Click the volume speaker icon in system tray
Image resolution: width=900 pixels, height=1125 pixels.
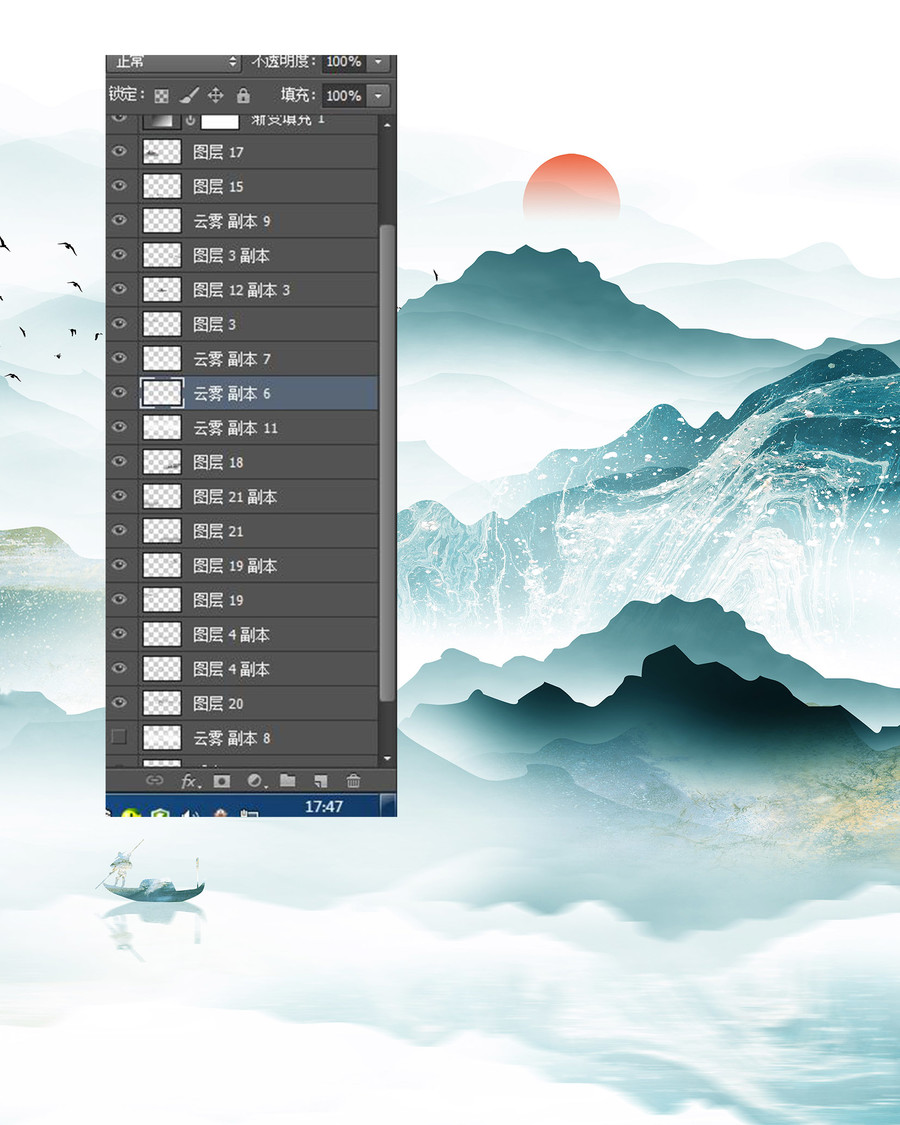(189, 814)
